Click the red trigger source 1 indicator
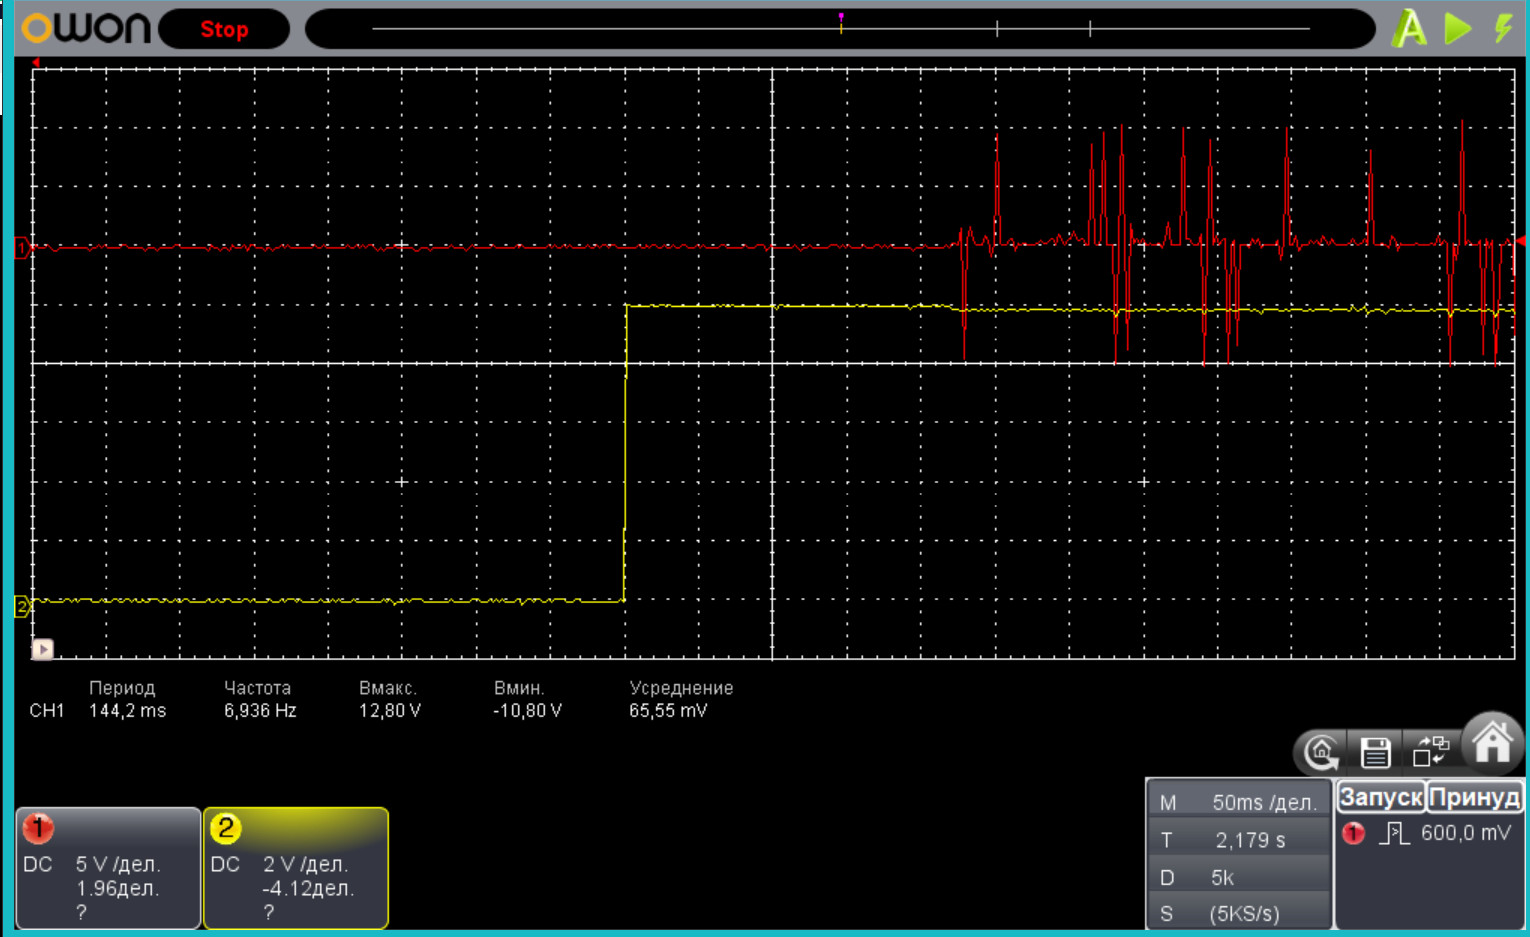The width and height of the screenshot is (1530, 937). pyautogui.click(x=1353, y=833)
